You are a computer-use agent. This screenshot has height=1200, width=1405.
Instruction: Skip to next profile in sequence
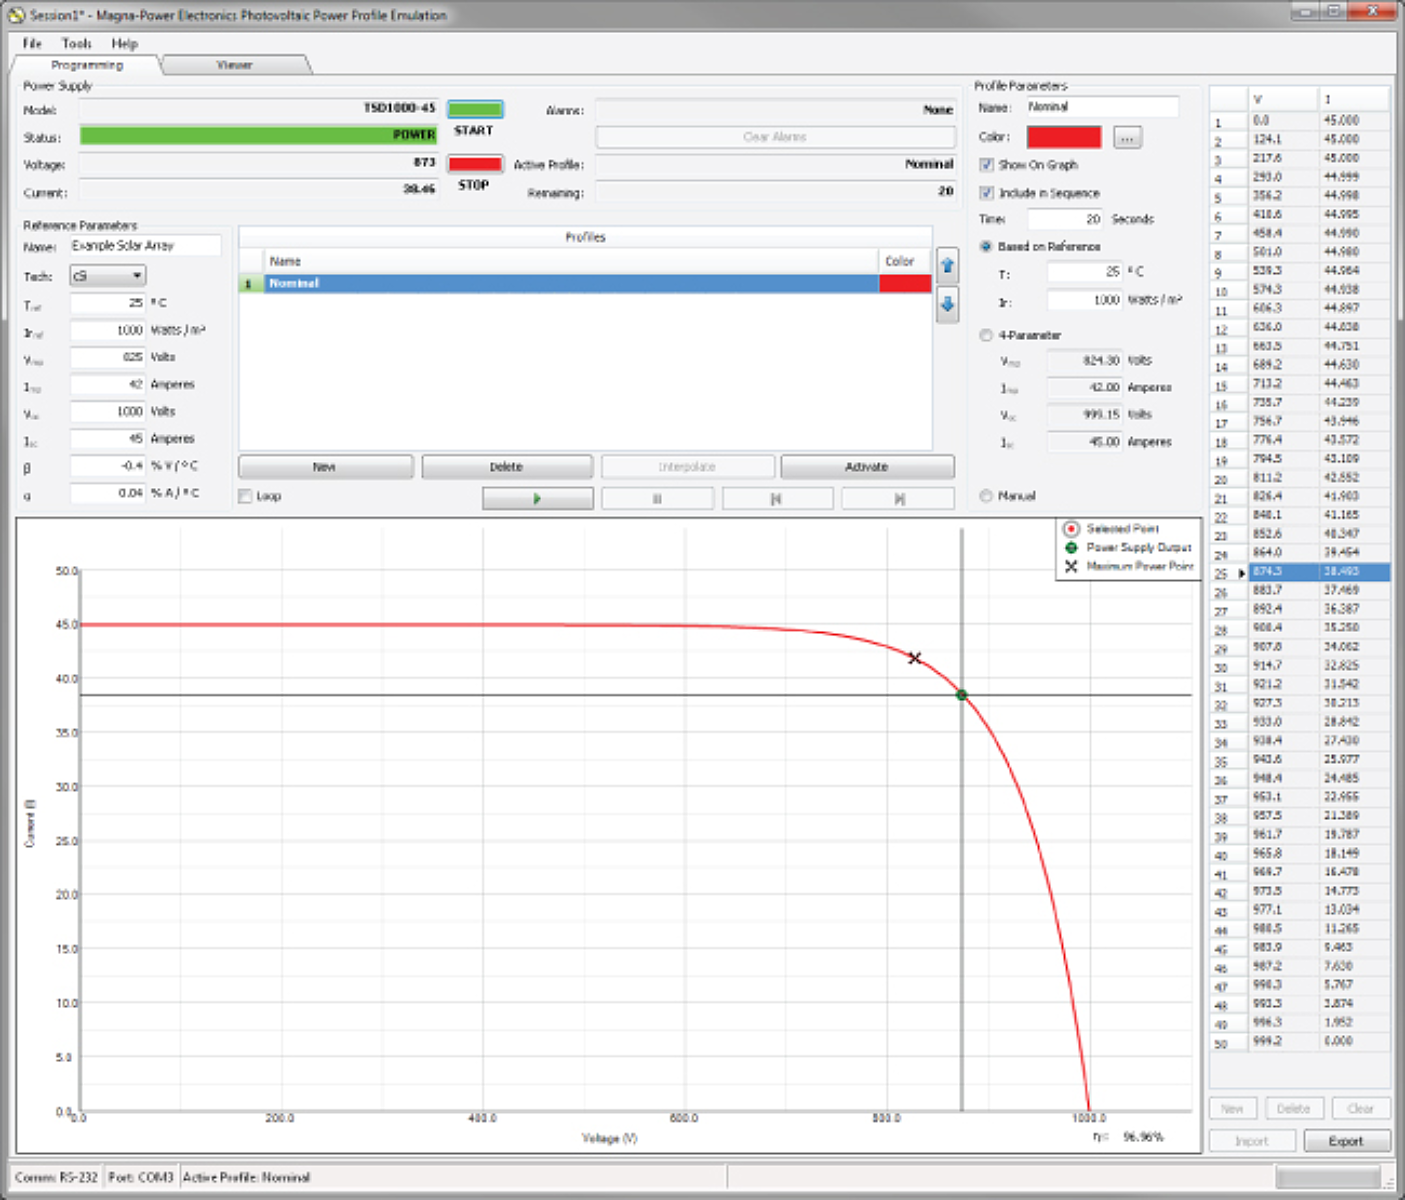pyautogui.click(x=898, y=498)
